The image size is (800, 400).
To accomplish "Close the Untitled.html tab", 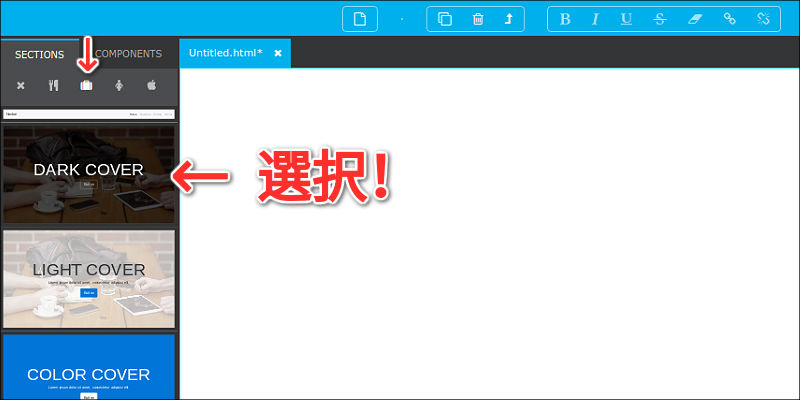I will 278,53.
